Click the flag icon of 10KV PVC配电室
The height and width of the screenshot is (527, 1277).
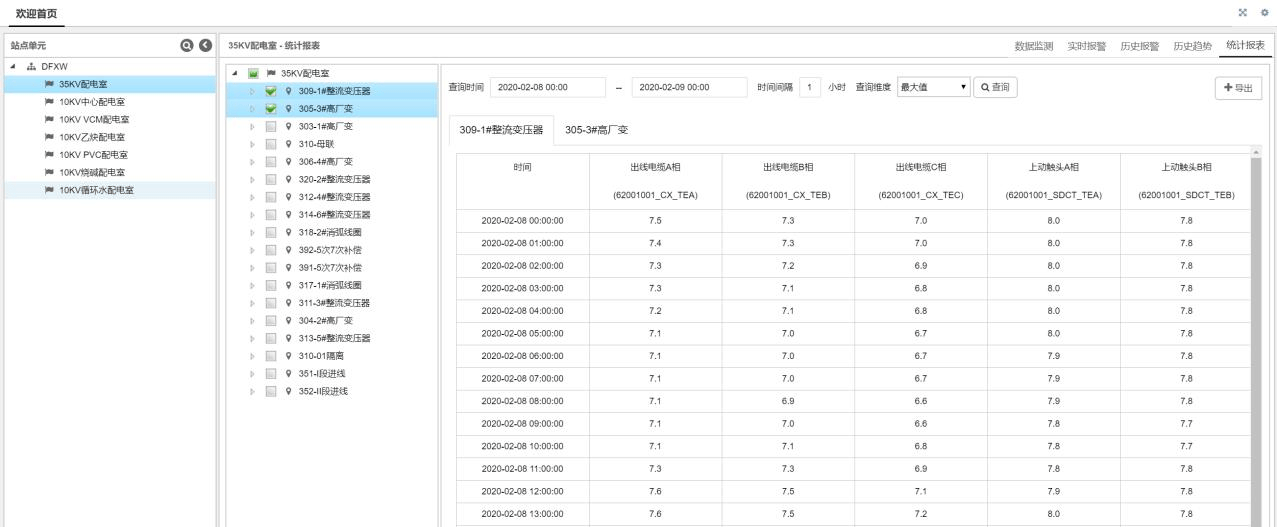pyautogui.click(x=48, y=155)
